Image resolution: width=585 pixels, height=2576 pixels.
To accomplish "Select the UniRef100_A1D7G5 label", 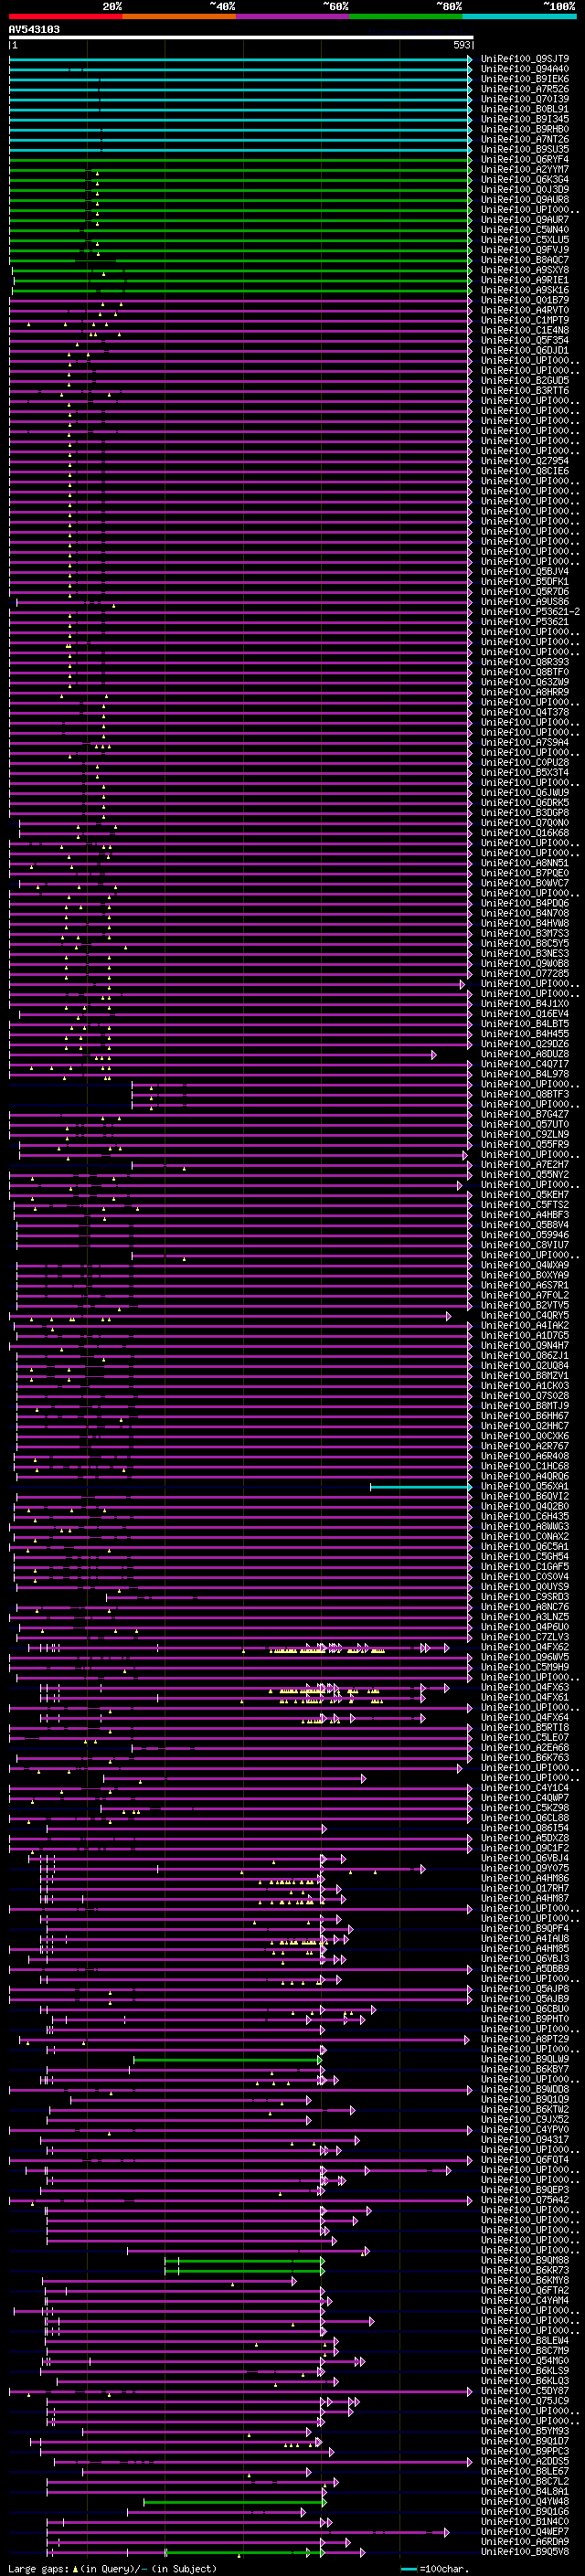I will coord(525,1335).
